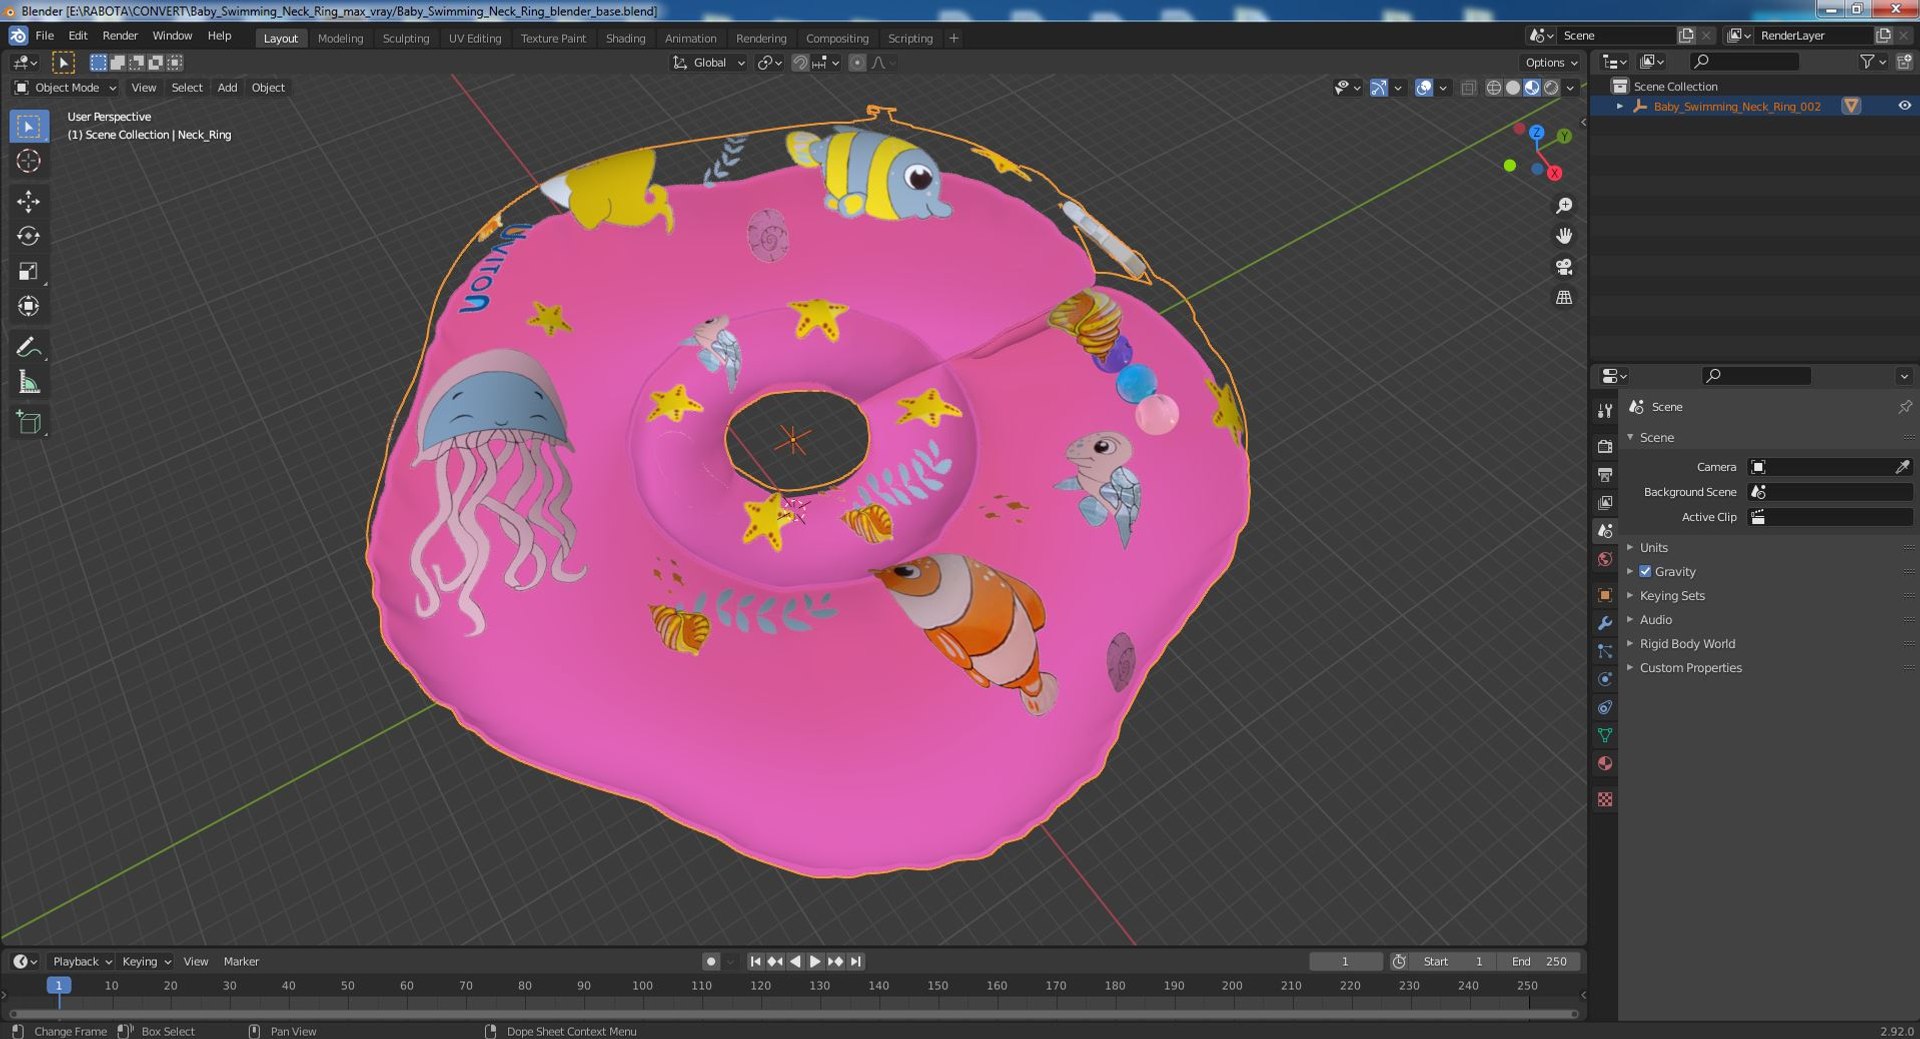The height and width of the screenshot is (1039, 1920).
Task: Click the timeline Keying button
Action: tap(146, 961)
